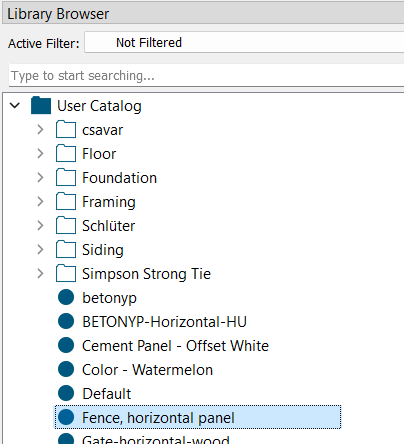Screen dimensions: 404x444
Task: Select the csavar folder icon
Action: point(66,129)
